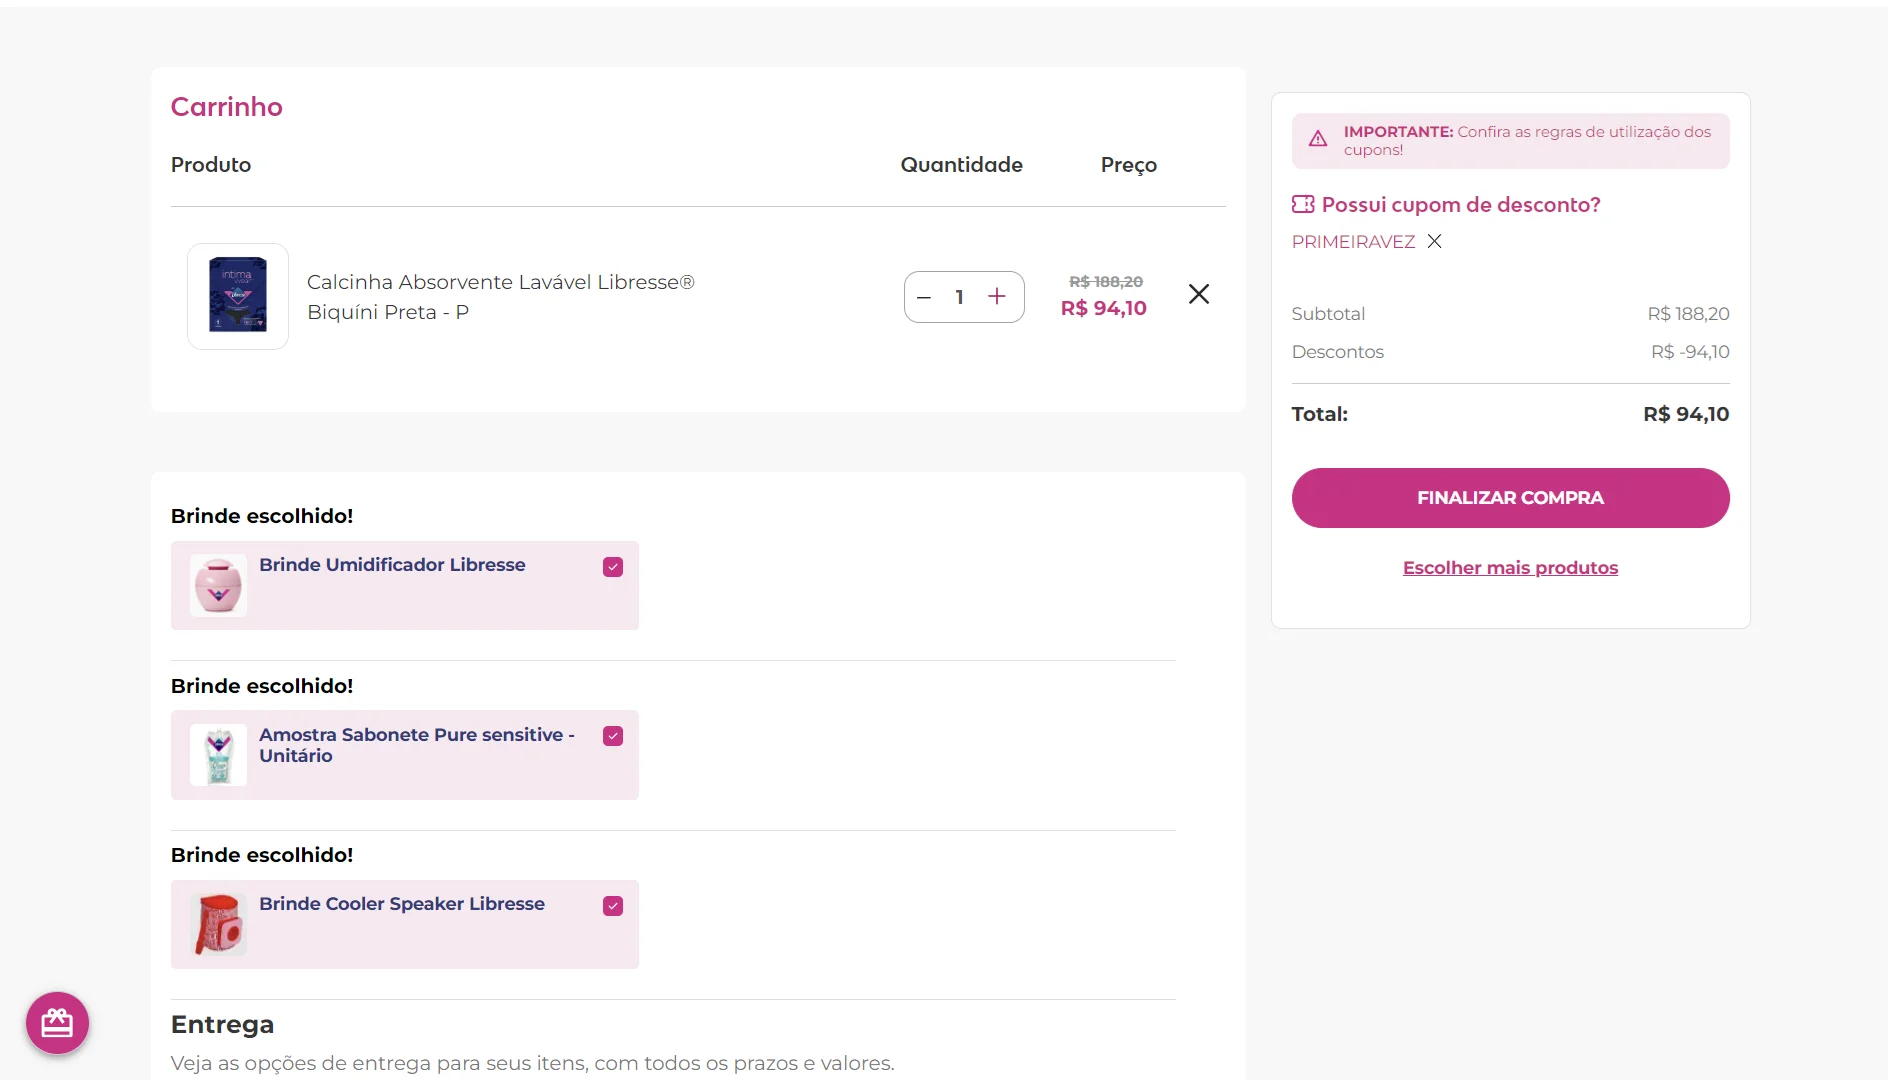This screenshot has height=1080, width=1888.
Task: Click the coupon ticket icon
Action: (x=1303, y=204)
